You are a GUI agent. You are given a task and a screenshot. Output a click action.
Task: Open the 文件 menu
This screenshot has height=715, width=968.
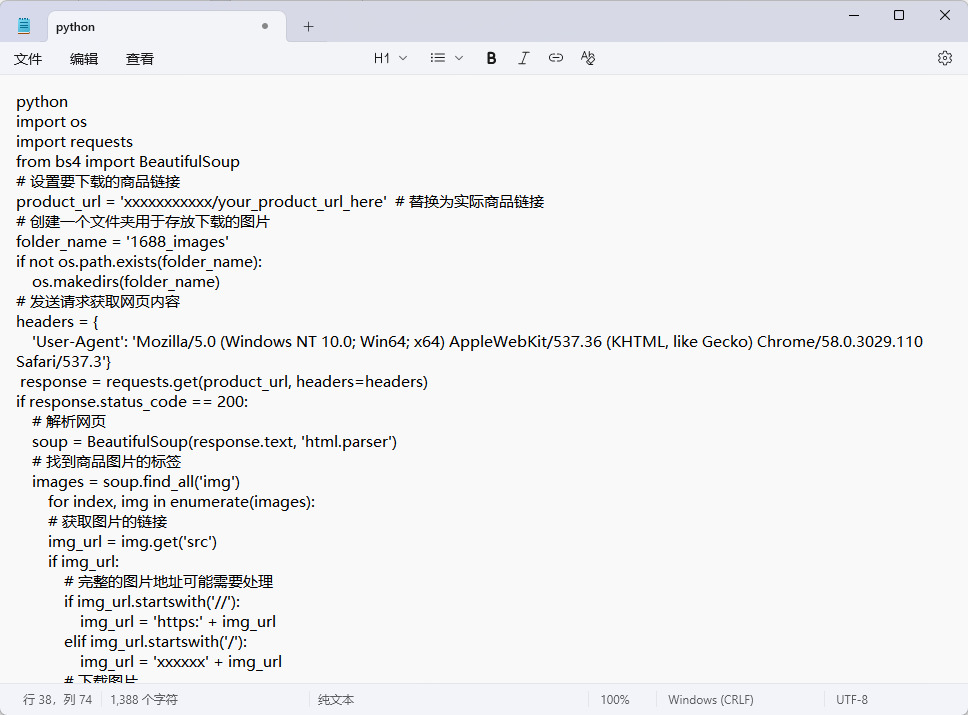(x=28, y=59)
